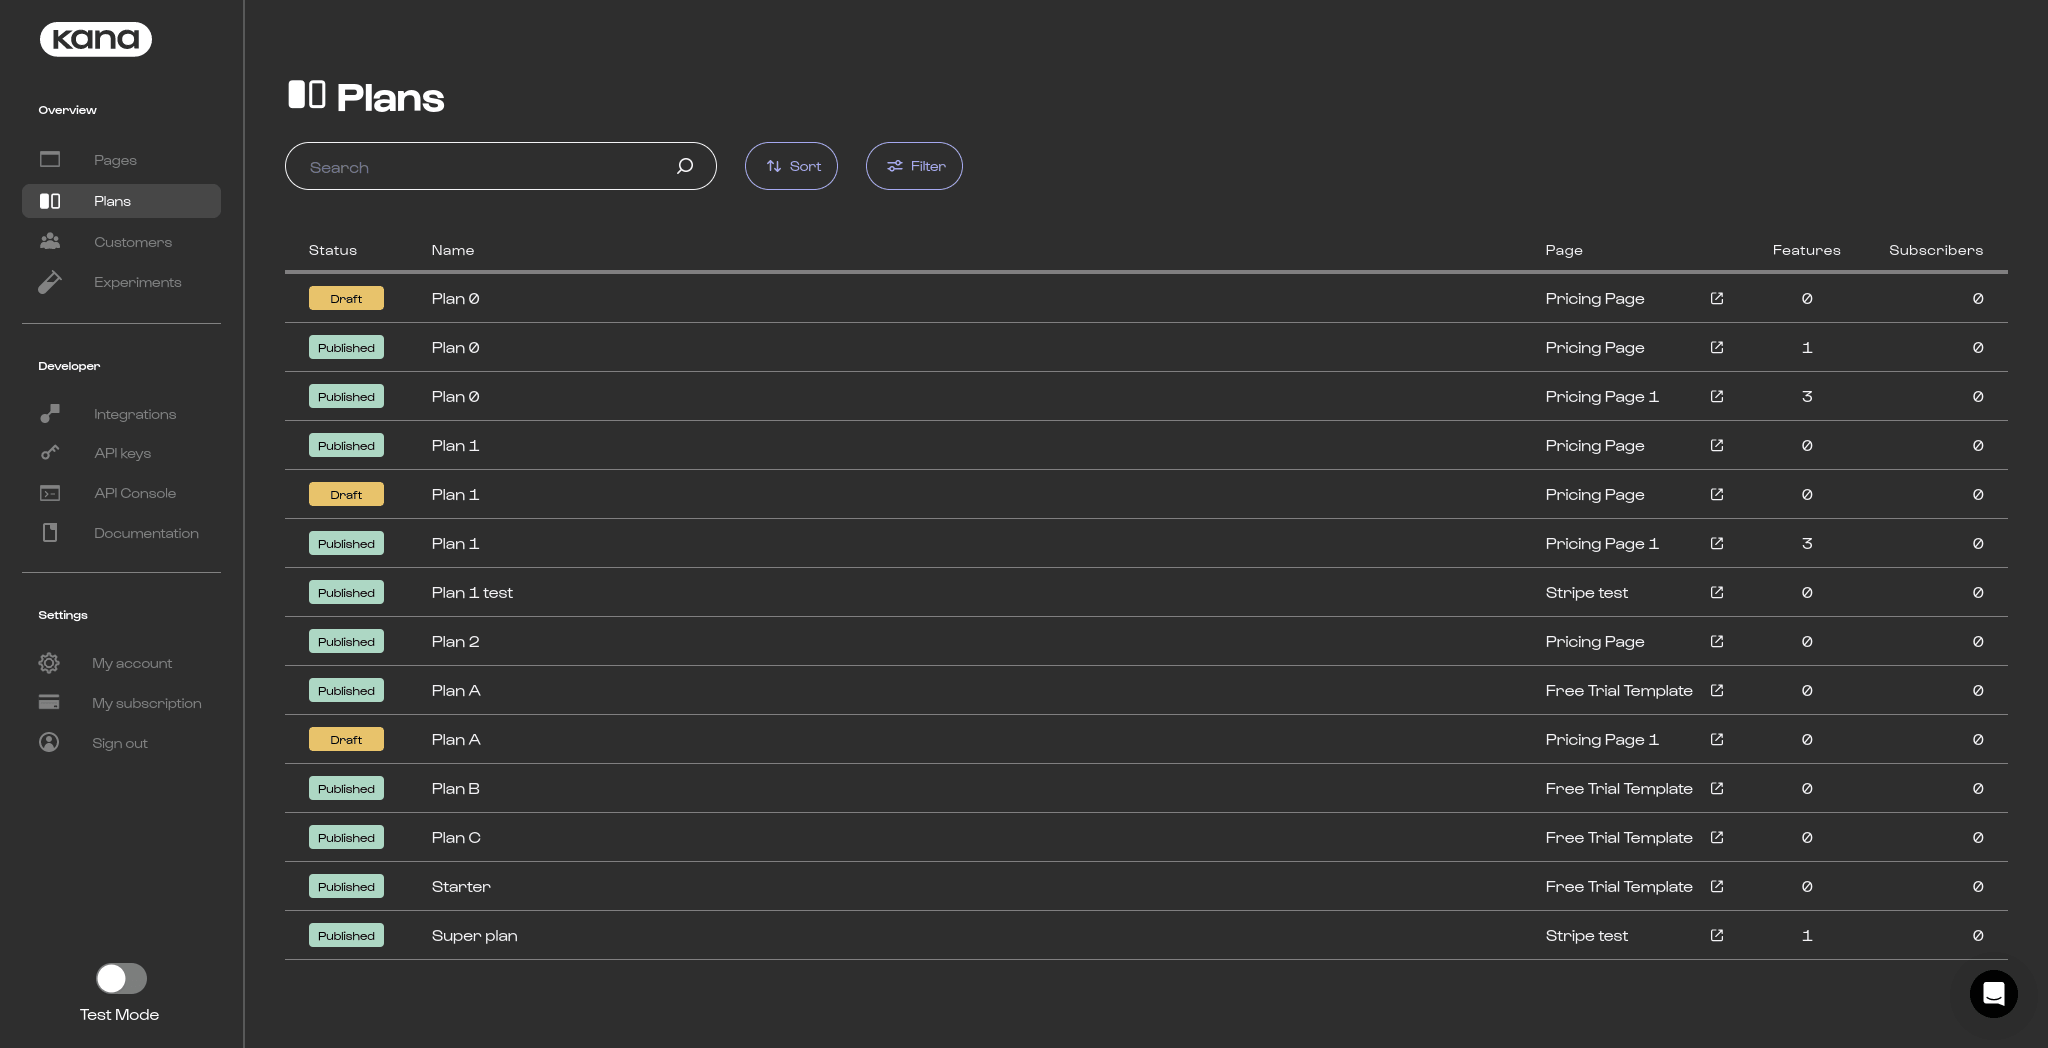Enable the Test Mode switch
Viewport: 2048px width, 1048px height.
pyautogui.click(x=121, y=978)
